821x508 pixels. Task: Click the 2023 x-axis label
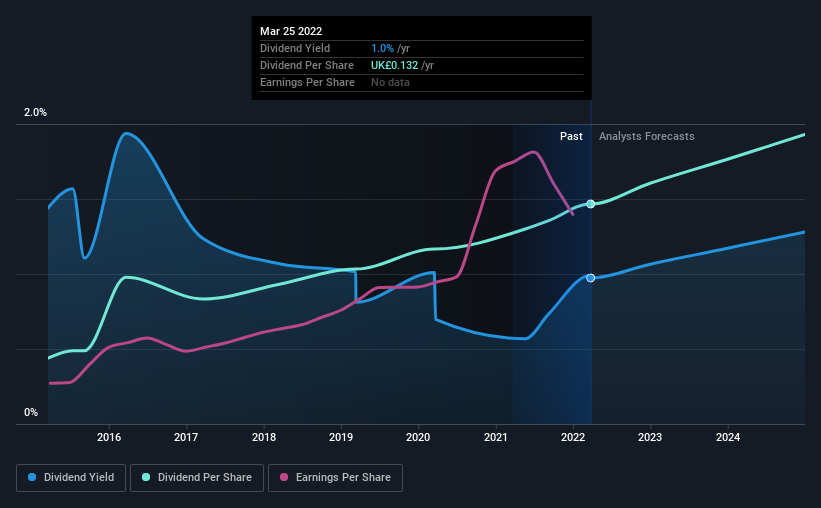[650, 437]
